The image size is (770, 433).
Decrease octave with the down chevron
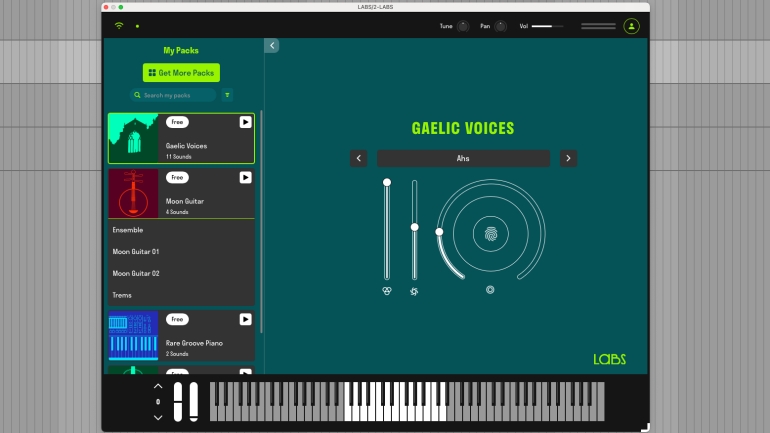158,418
